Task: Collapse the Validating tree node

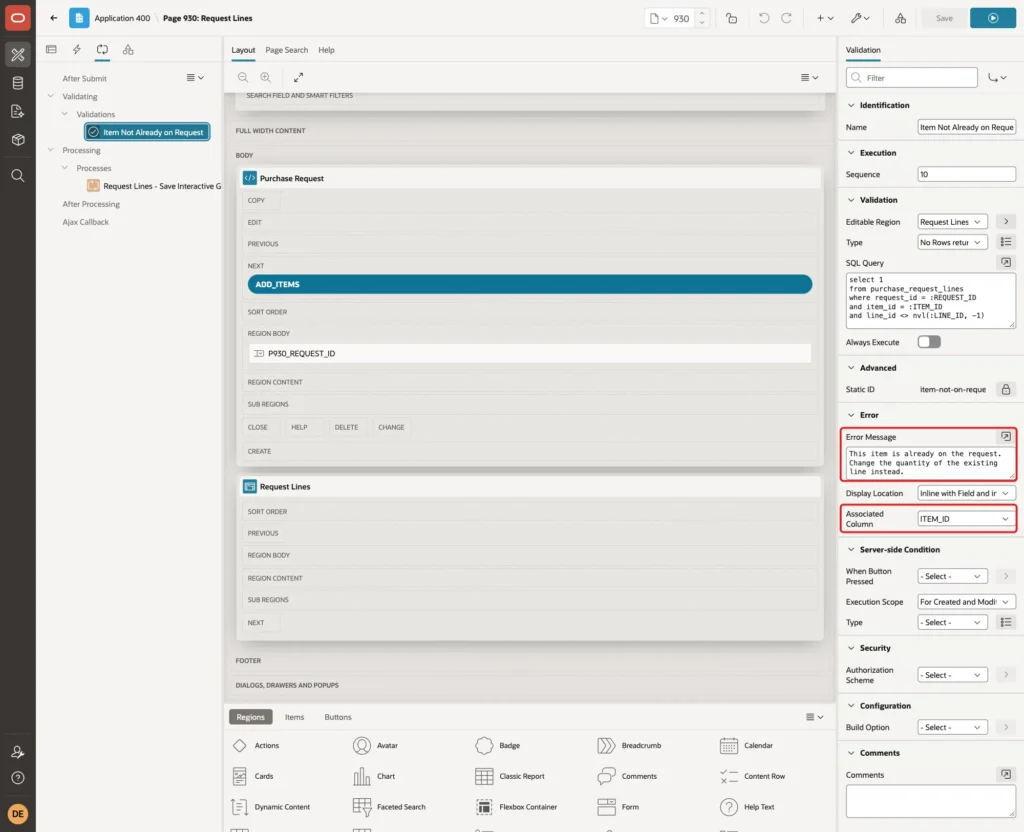Action: [50, 96]
